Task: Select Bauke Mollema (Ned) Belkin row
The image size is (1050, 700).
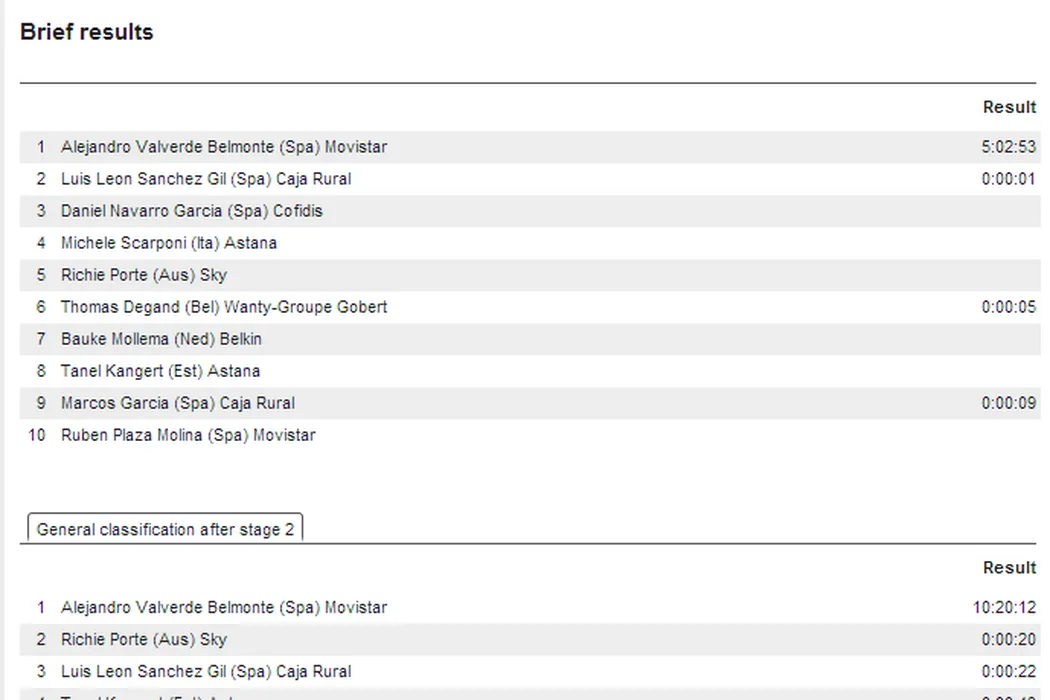Action: tap(161, 339)
